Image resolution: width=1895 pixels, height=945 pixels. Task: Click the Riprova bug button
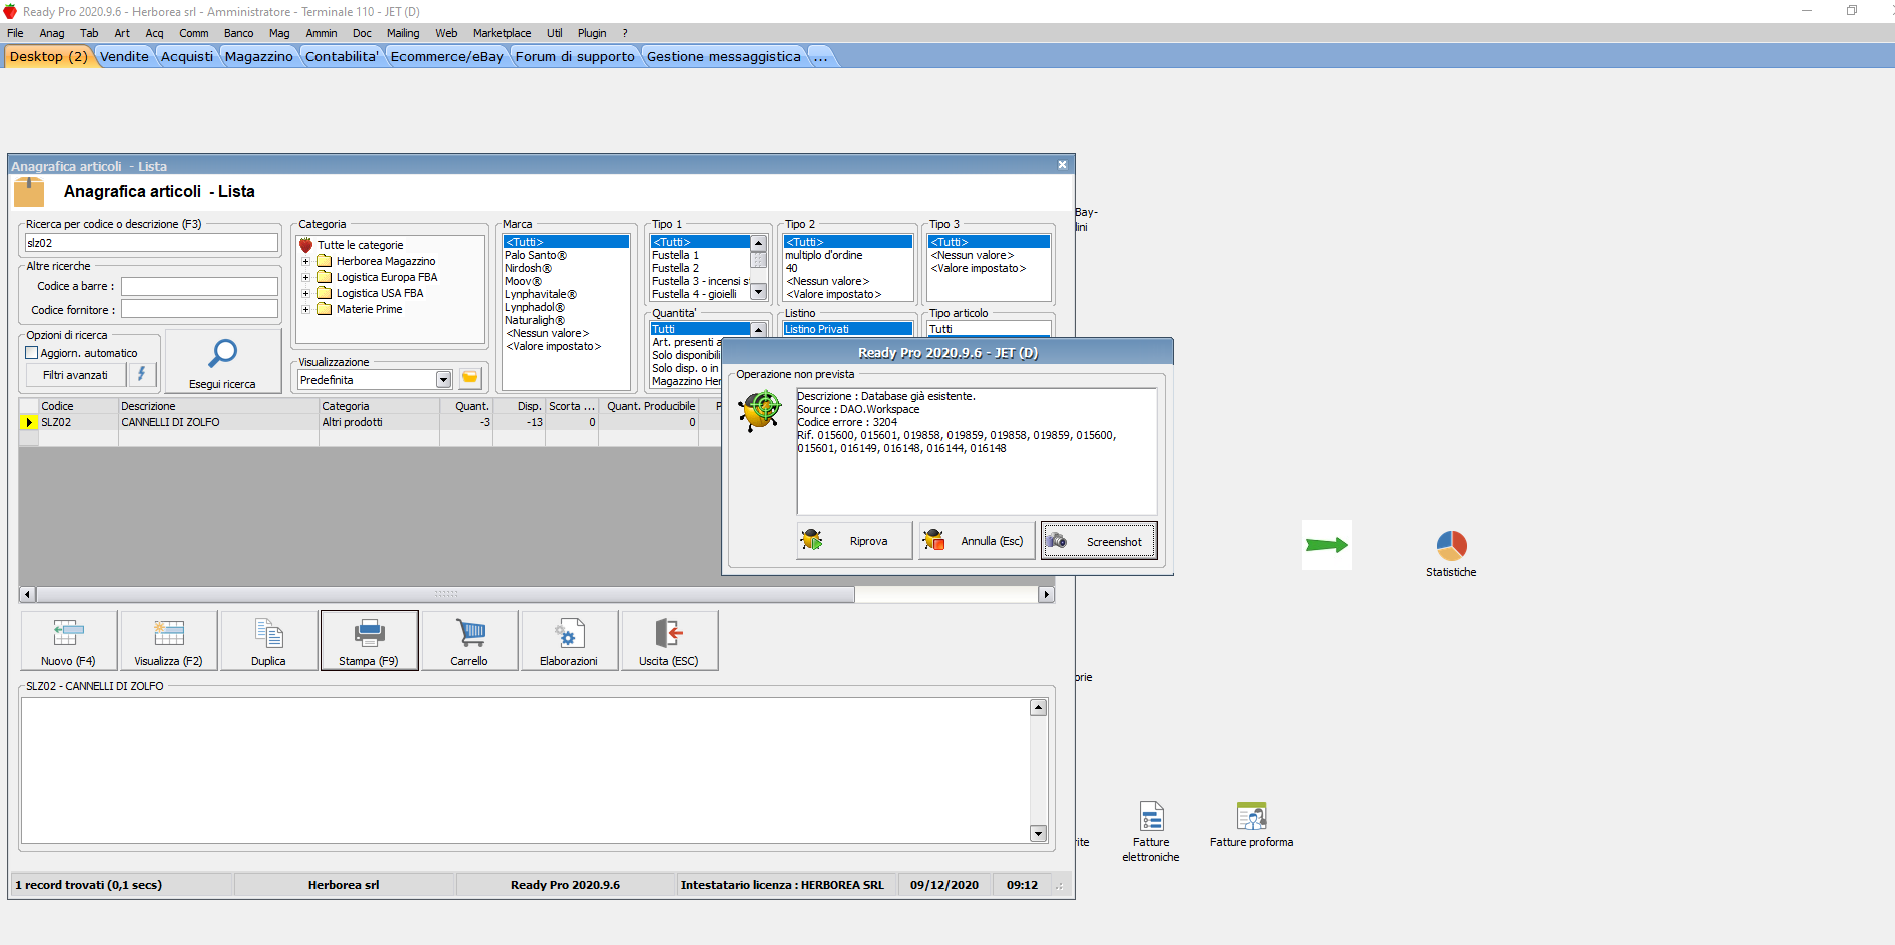(x=855, y=541)
